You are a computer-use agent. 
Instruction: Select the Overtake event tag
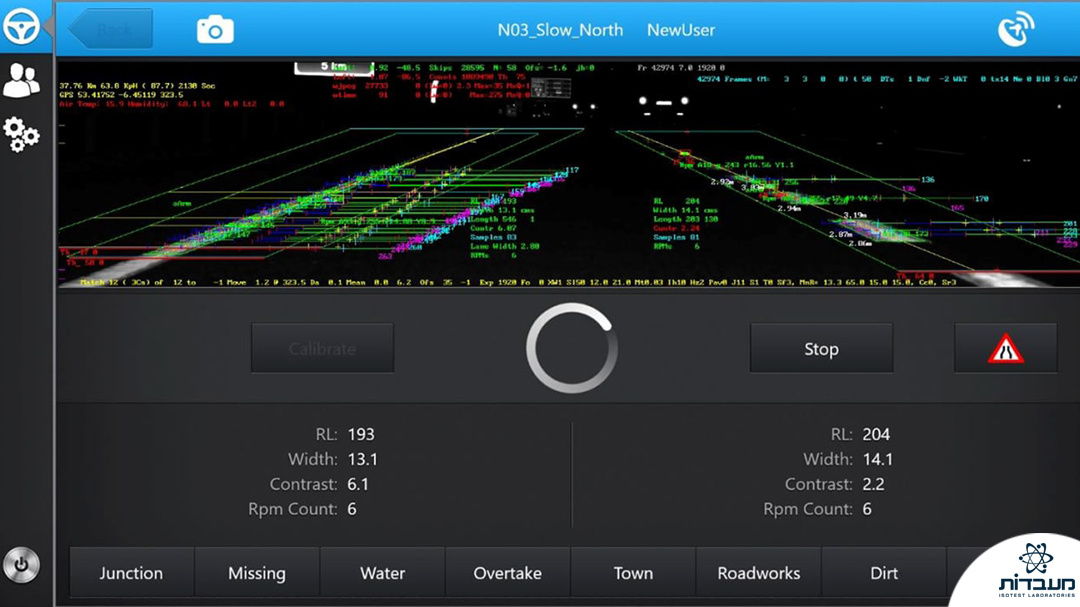508,573
